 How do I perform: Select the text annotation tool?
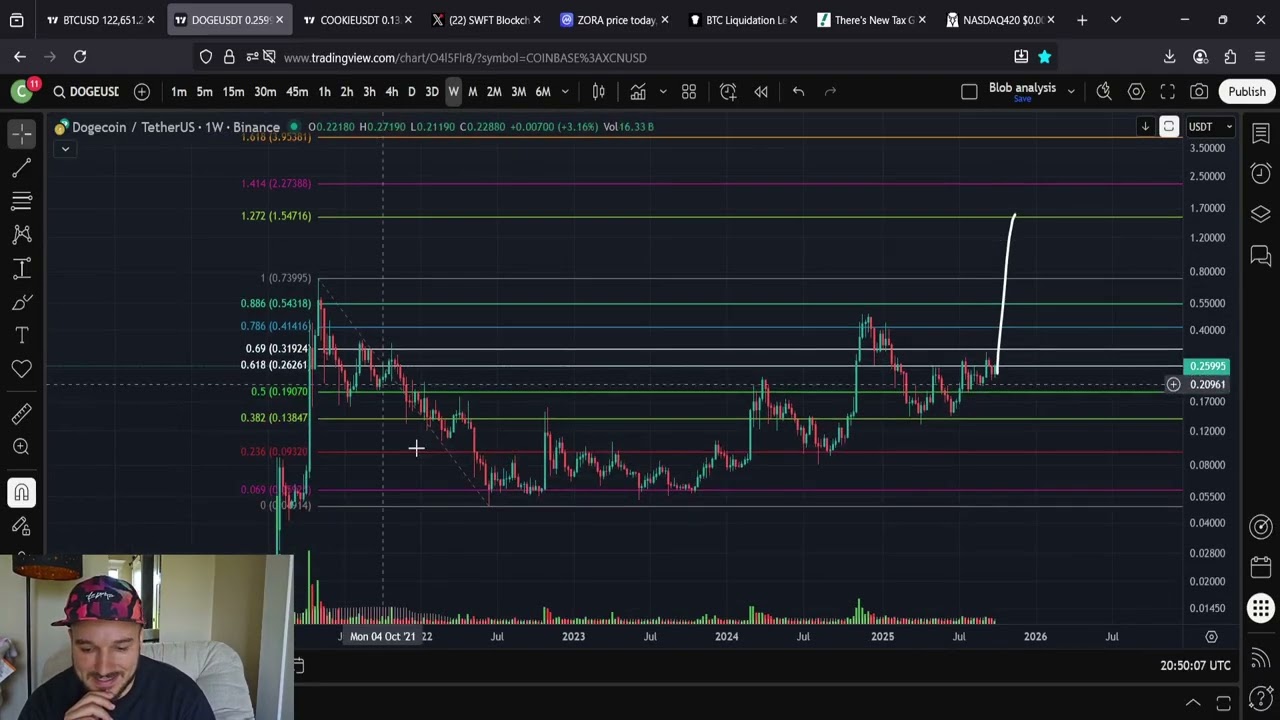coord(21,335)
